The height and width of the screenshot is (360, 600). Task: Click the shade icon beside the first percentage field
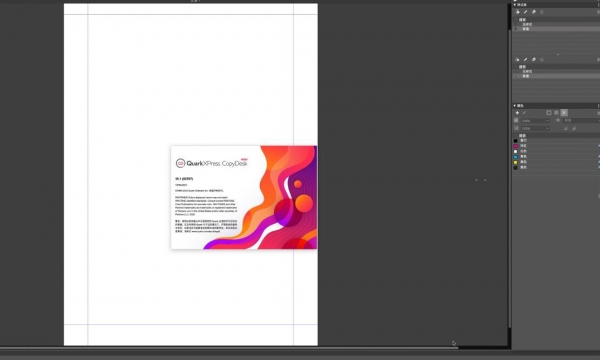[516, 121]
